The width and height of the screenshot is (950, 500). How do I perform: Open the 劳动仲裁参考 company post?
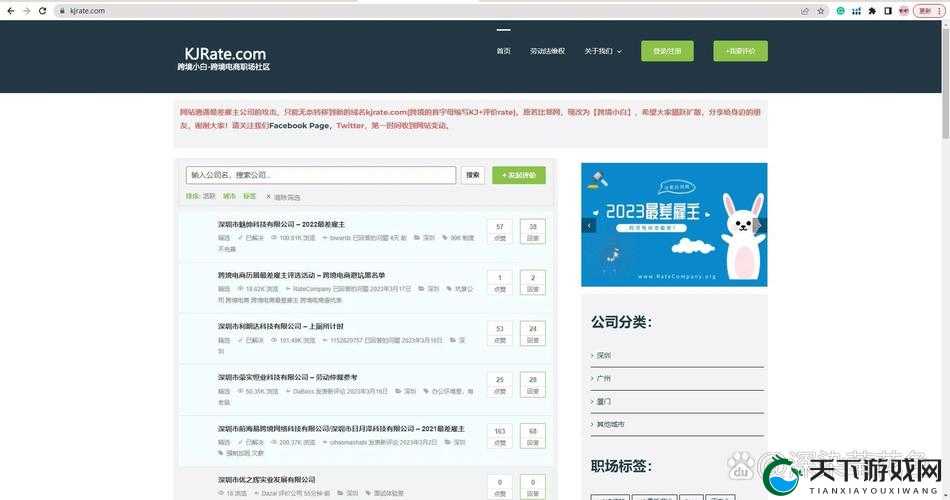288,377
